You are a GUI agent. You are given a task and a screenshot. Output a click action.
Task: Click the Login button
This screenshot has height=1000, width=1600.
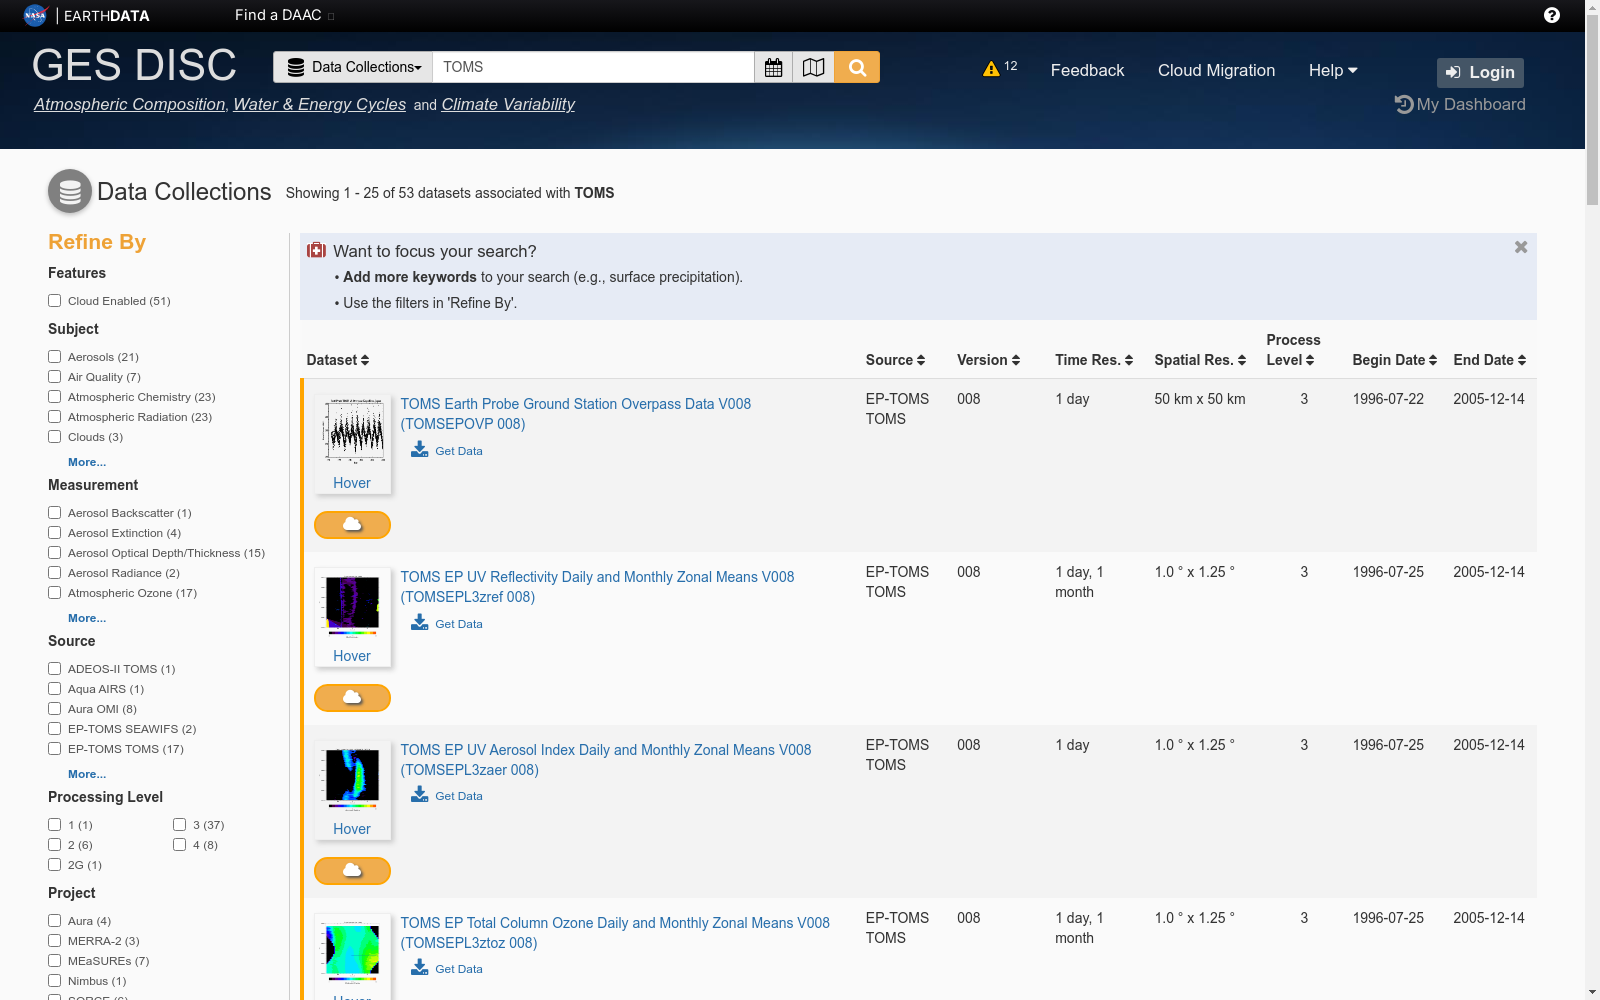coord(1480,72)
